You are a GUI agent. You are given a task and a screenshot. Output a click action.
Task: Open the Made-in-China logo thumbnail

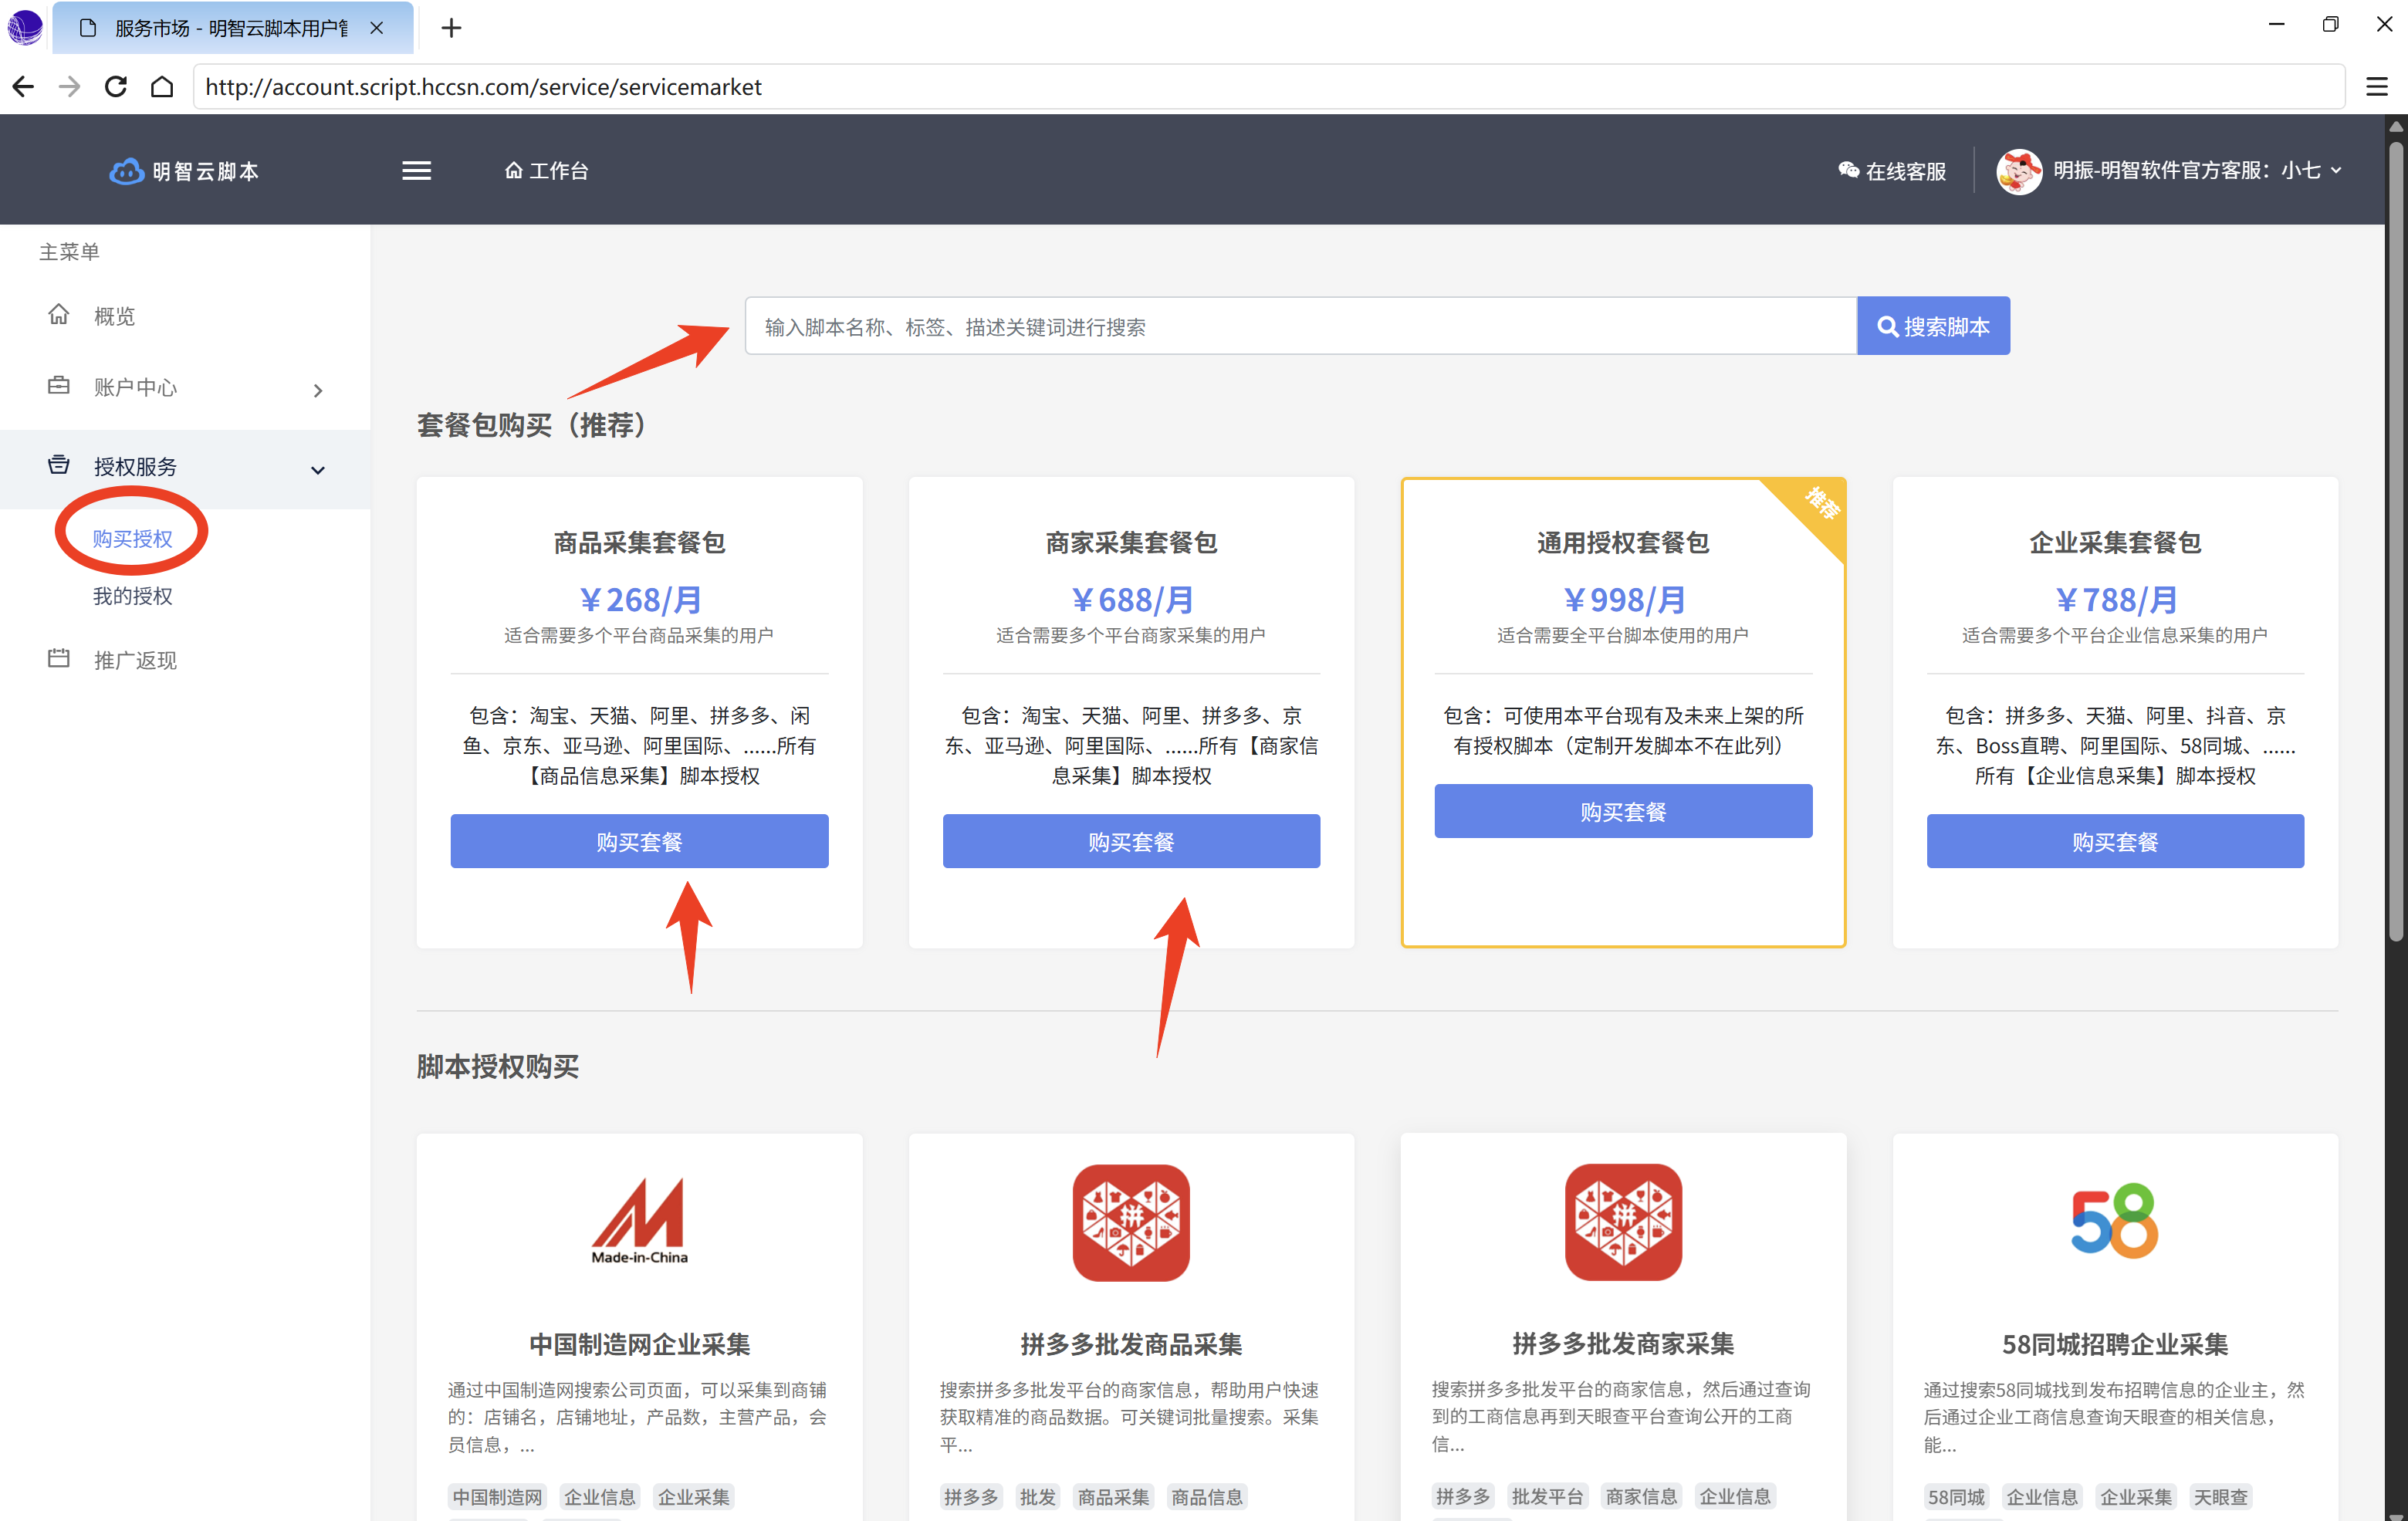click(x=639, y=1222)
